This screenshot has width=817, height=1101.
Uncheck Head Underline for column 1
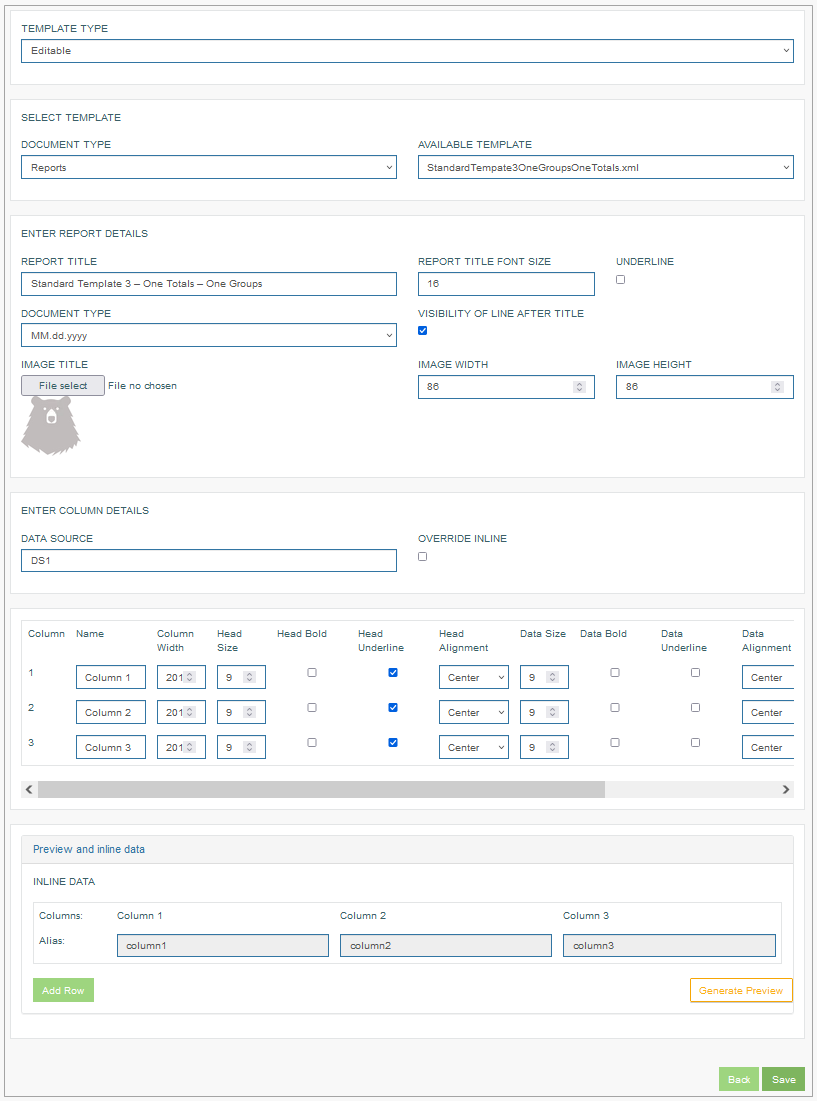click(x=393, y=673)
